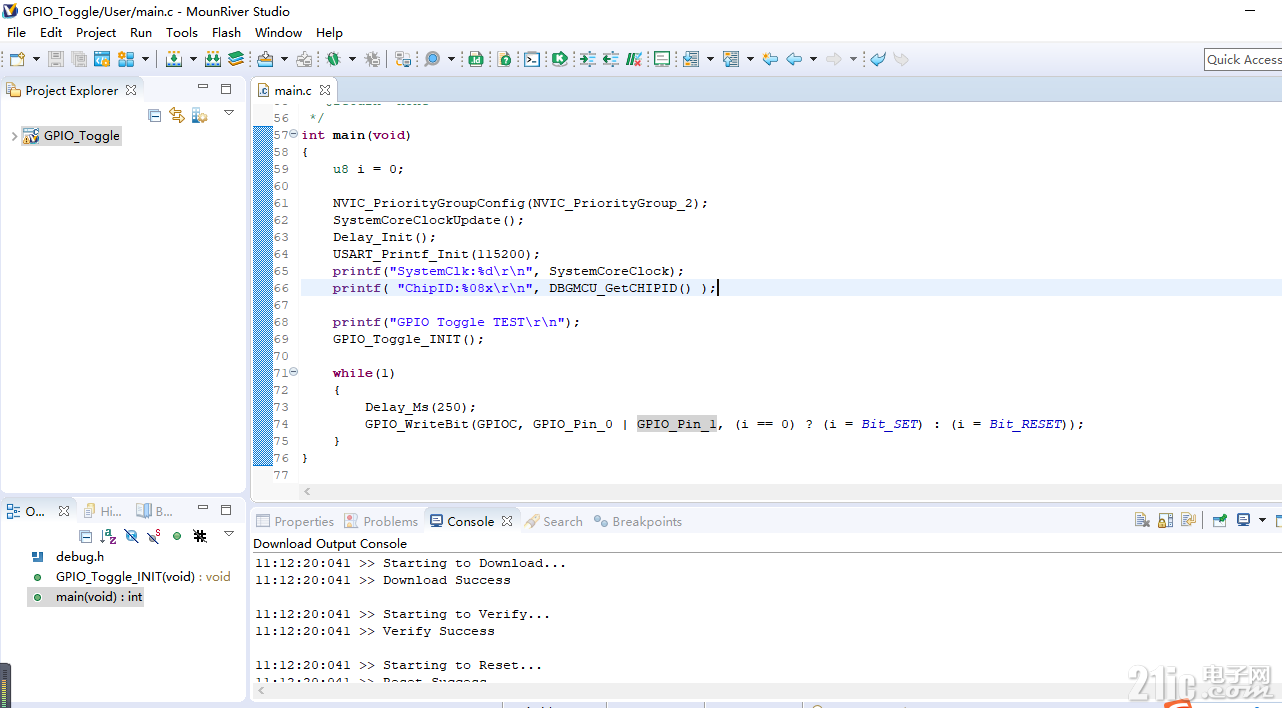This screenshot has height=708, width=1282.
Task: Go to last edit location arrow
Action: (770, 59)
